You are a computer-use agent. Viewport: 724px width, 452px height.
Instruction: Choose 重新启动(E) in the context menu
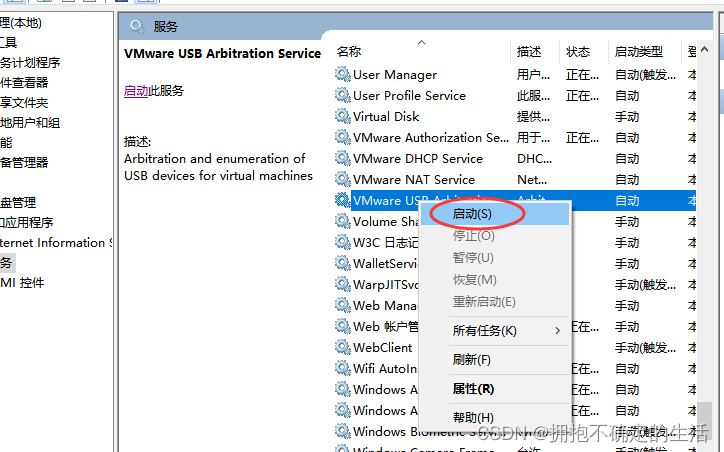point(495,302)
